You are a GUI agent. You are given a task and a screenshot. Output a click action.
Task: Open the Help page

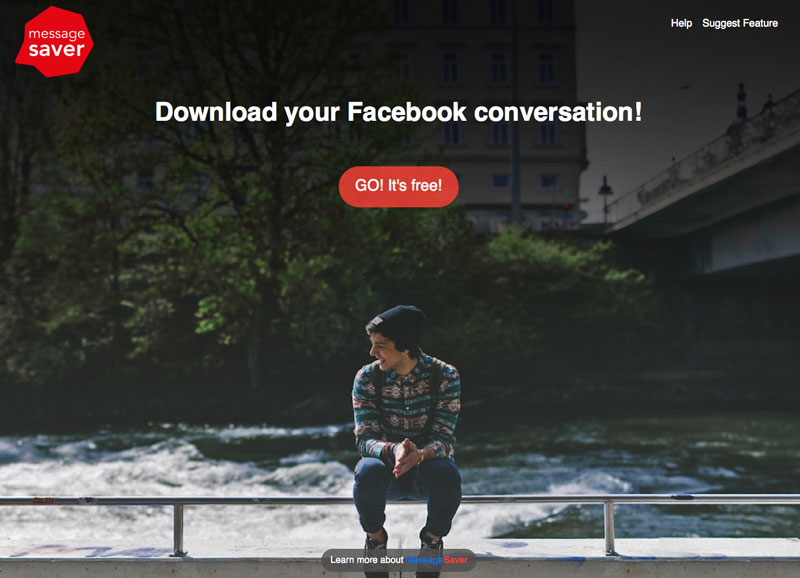coord(681,23)
